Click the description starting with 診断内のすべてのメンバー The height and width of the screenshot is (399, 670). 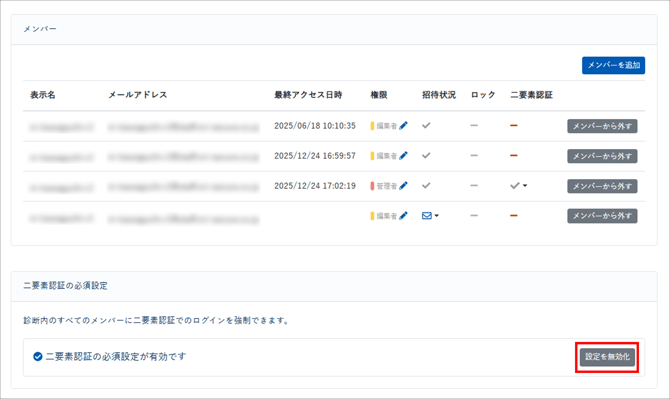[156, 320]
